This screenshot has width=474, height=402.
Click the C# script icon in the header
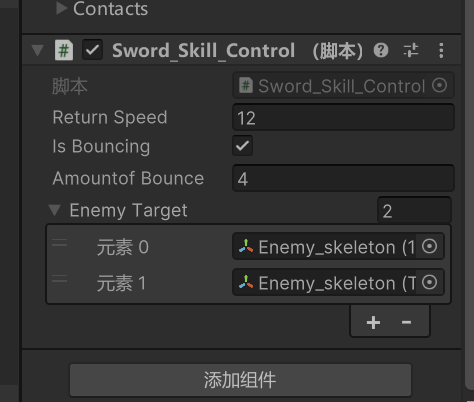click(x=64, y=50)
